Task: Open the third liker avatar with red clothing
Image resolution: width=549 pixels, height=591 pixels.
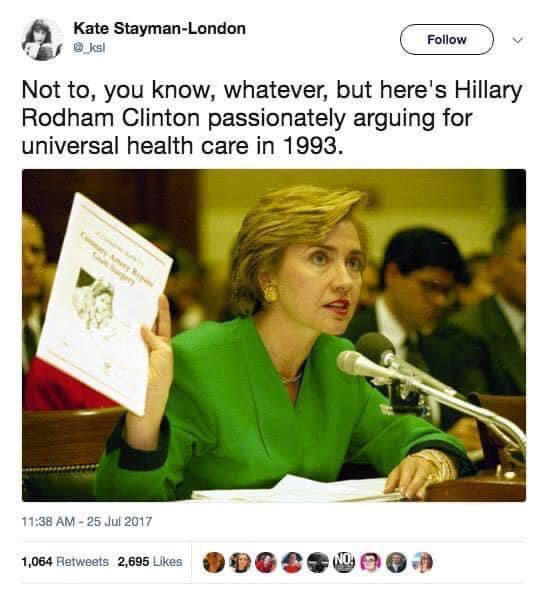Action: [x=265, y=562]
